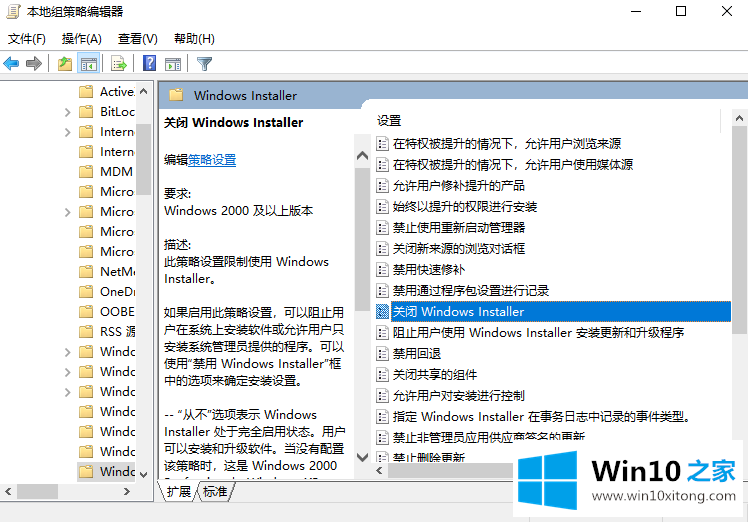This screenshot has height=522, width=748.
Task: Open the 查看(V) menu
Action: point(137,39)
